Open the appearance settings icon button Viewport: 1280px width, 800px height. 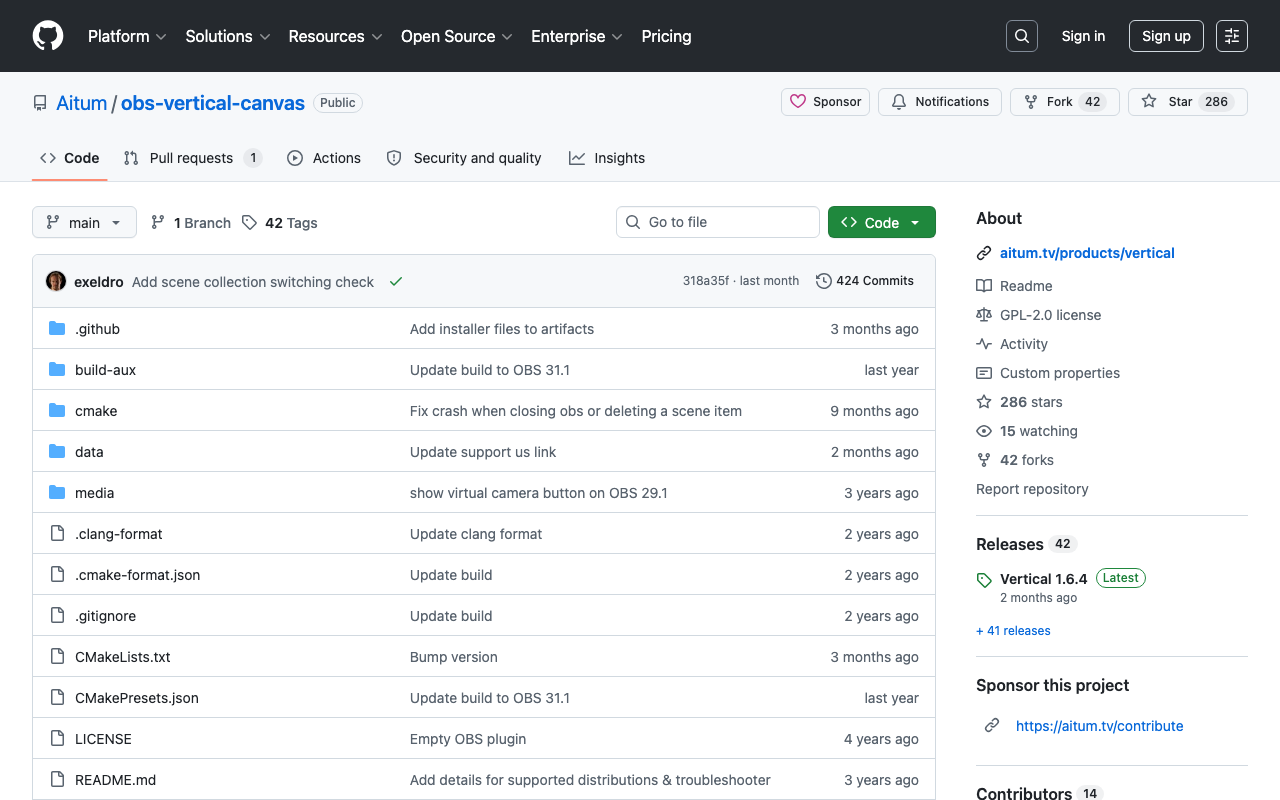click(1232, 36)
